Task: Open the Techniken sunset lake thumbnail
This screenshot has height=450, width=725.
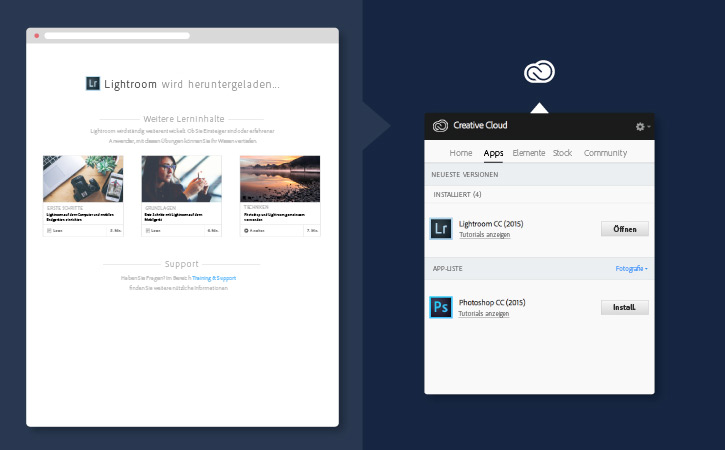Action: pos(280,179)
